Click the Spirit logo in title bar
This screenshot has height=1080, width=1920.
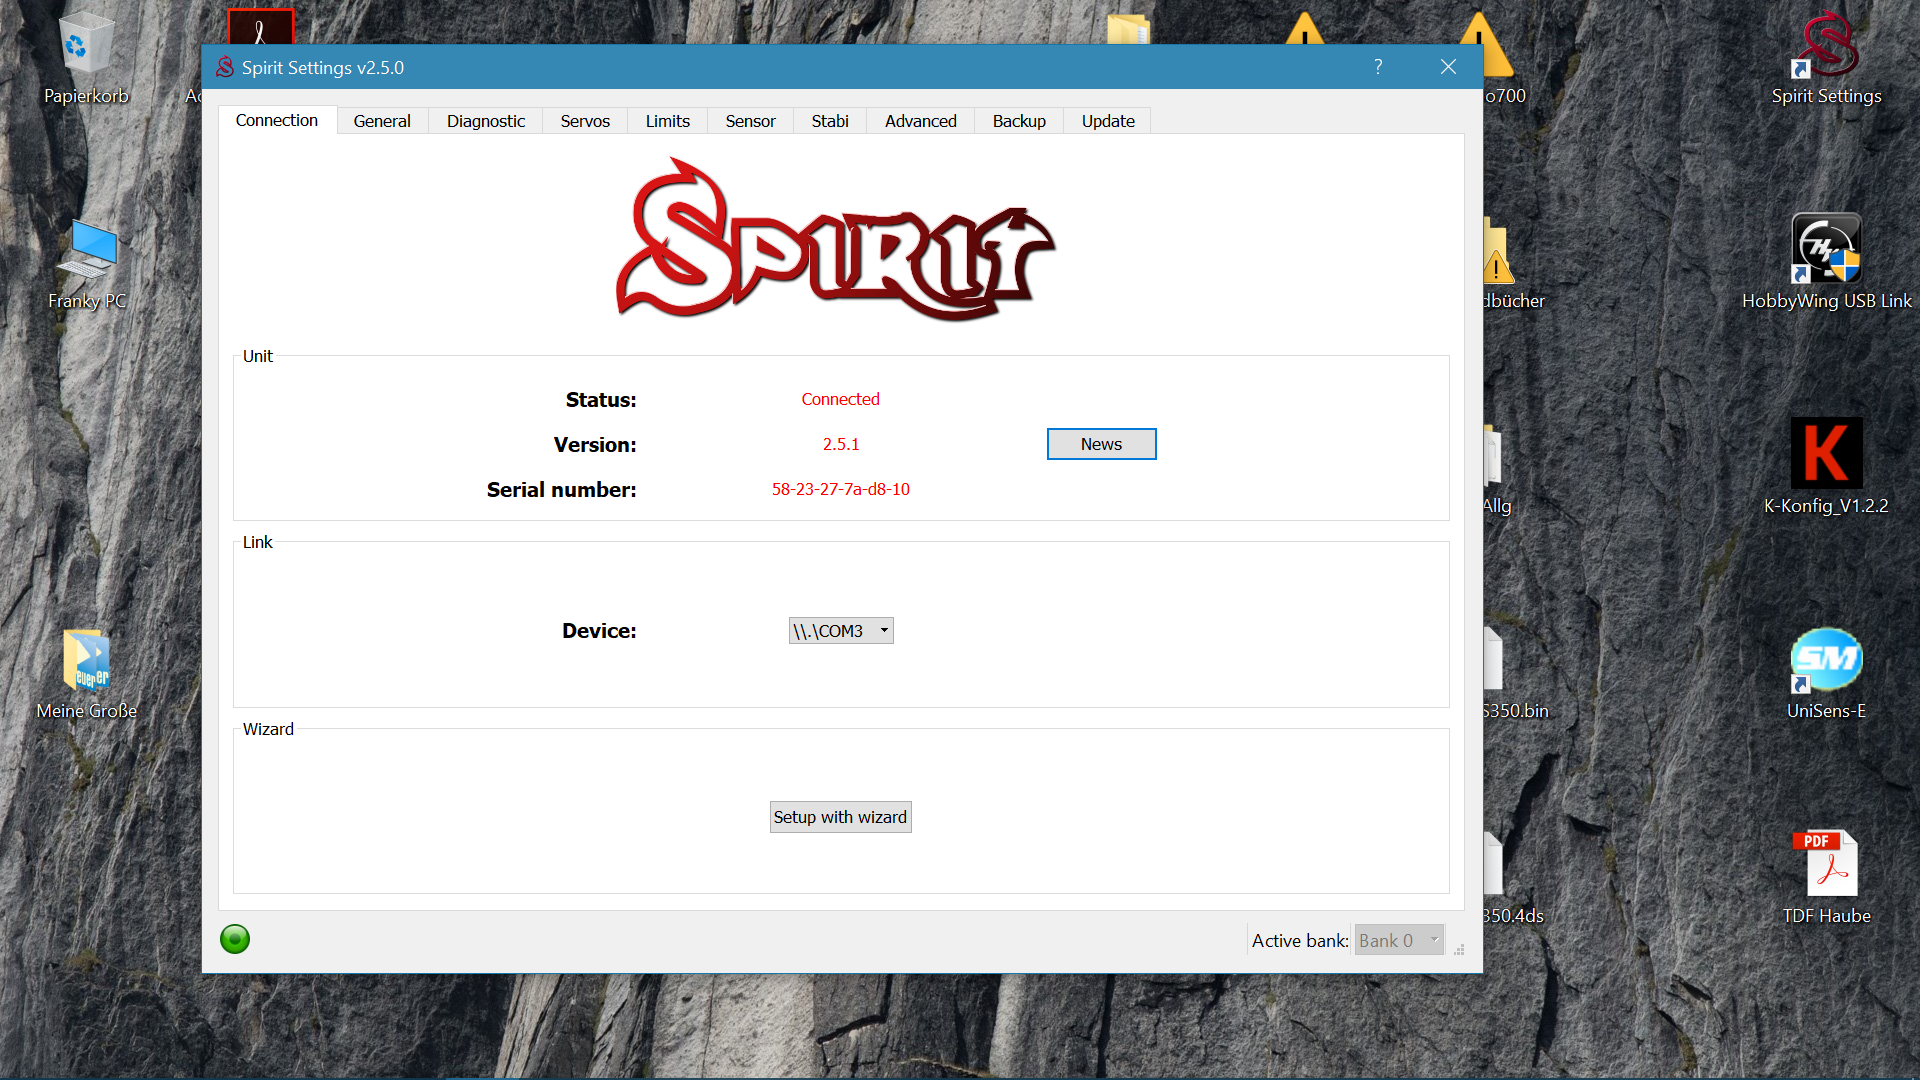pyautogui.click(x=225, y=67)
